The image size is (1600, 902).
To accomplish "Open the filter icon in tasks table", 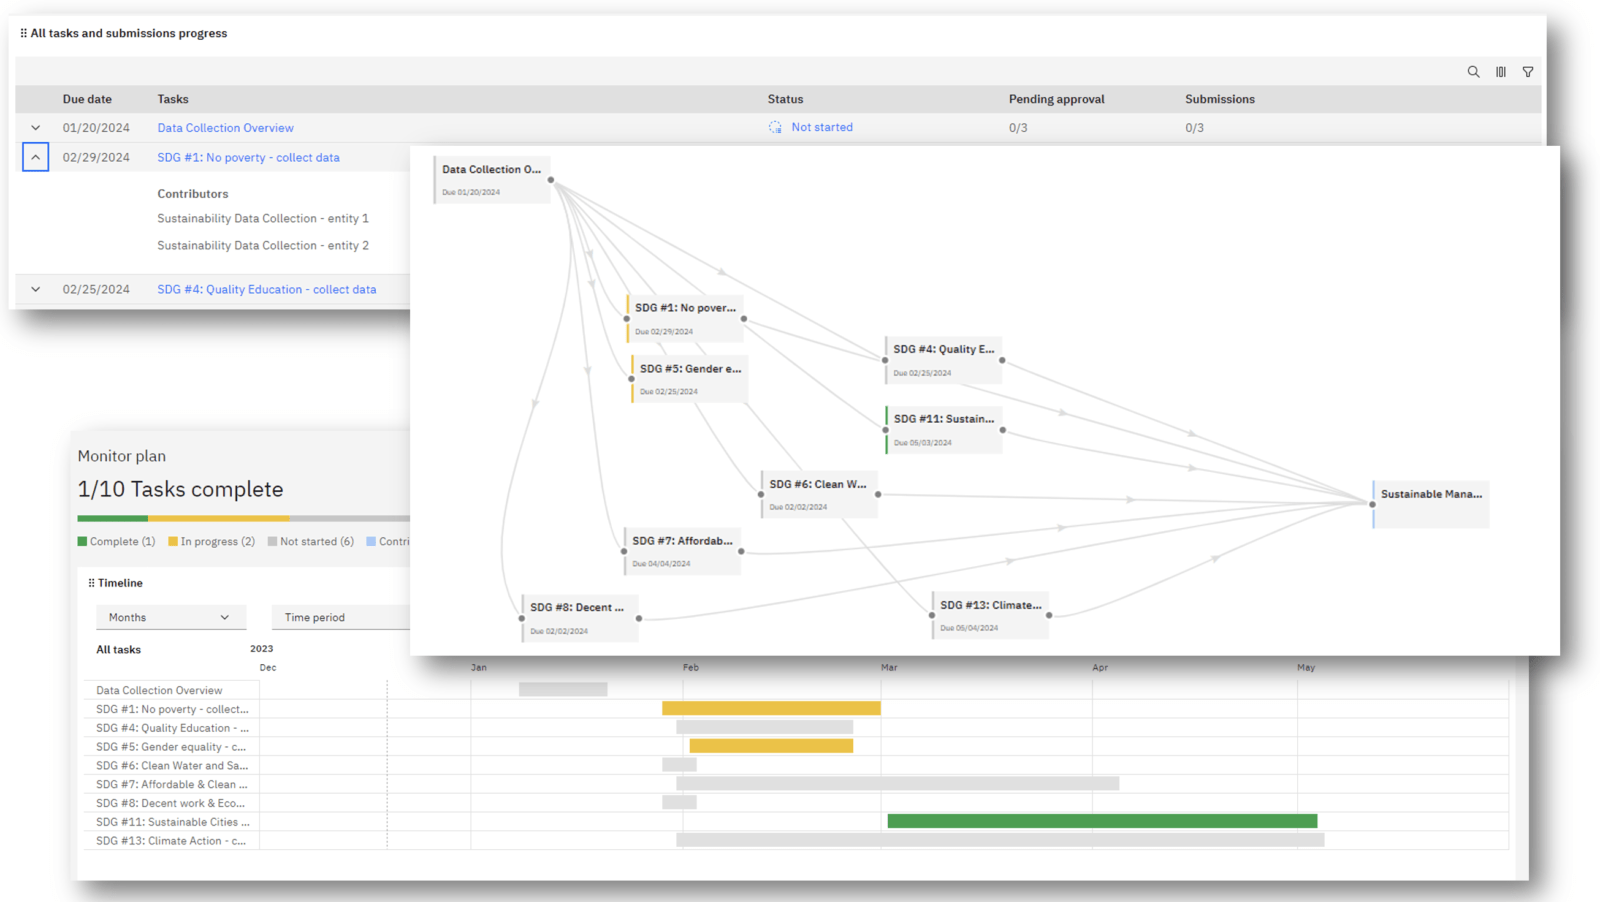I will pyautogui.click(x=1528, y=72).
